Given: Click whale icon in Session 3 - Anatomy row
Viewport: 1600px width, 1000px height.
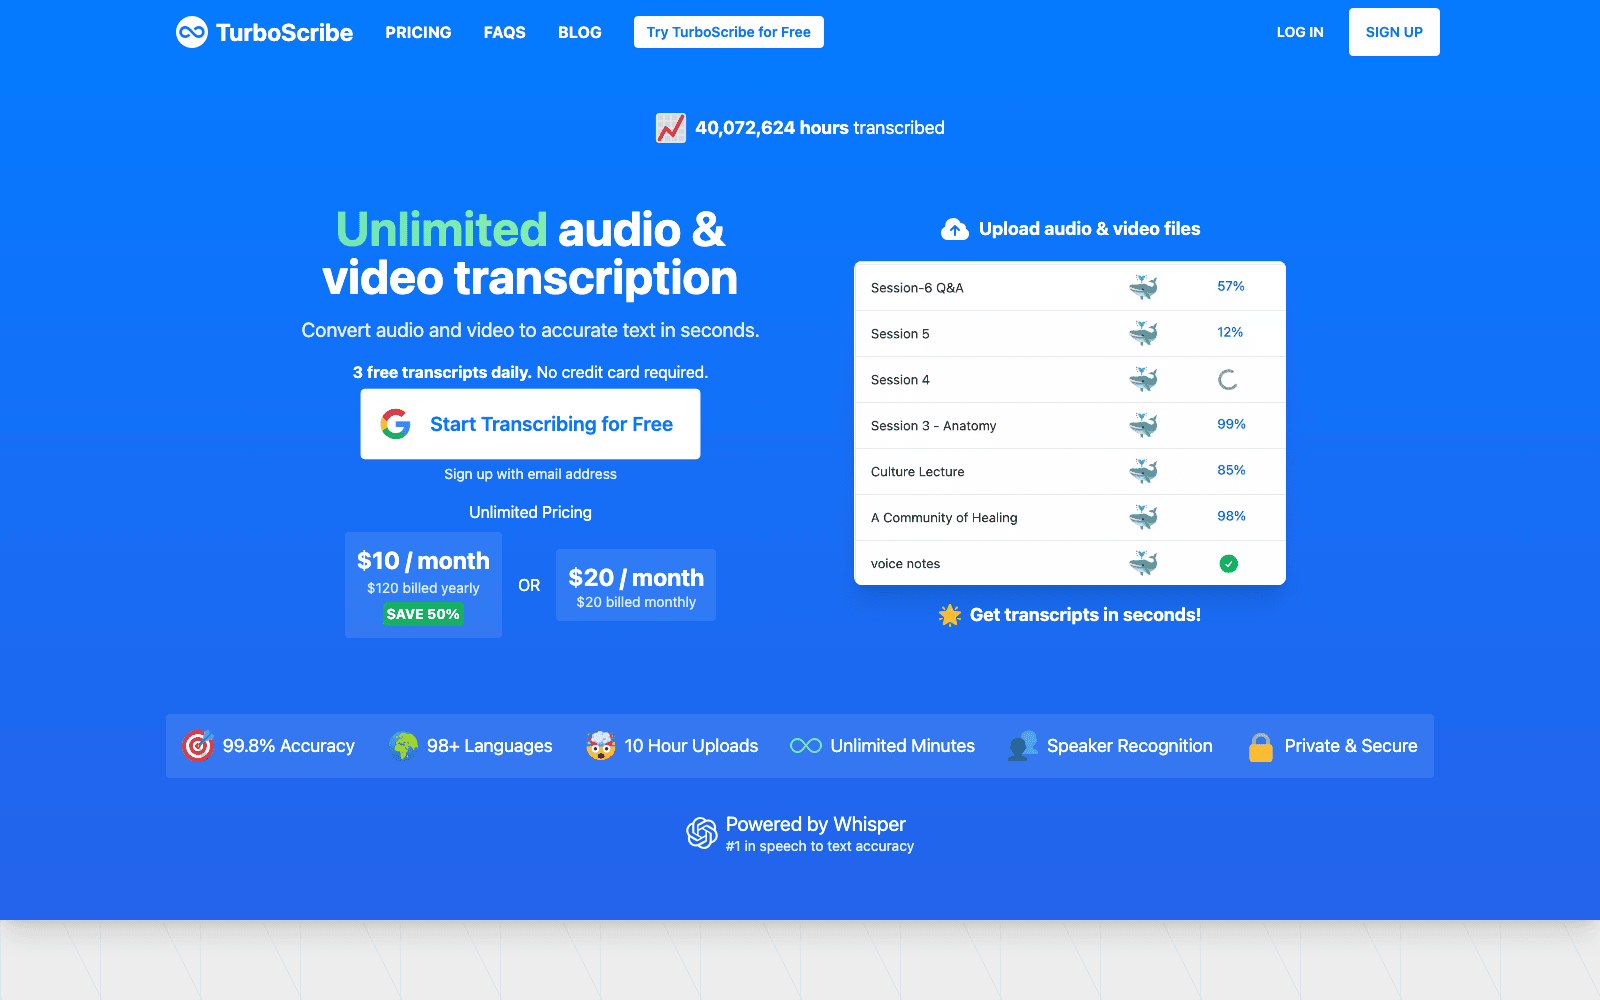Looking at the screenshot, I should click(x=1143, y=426).
